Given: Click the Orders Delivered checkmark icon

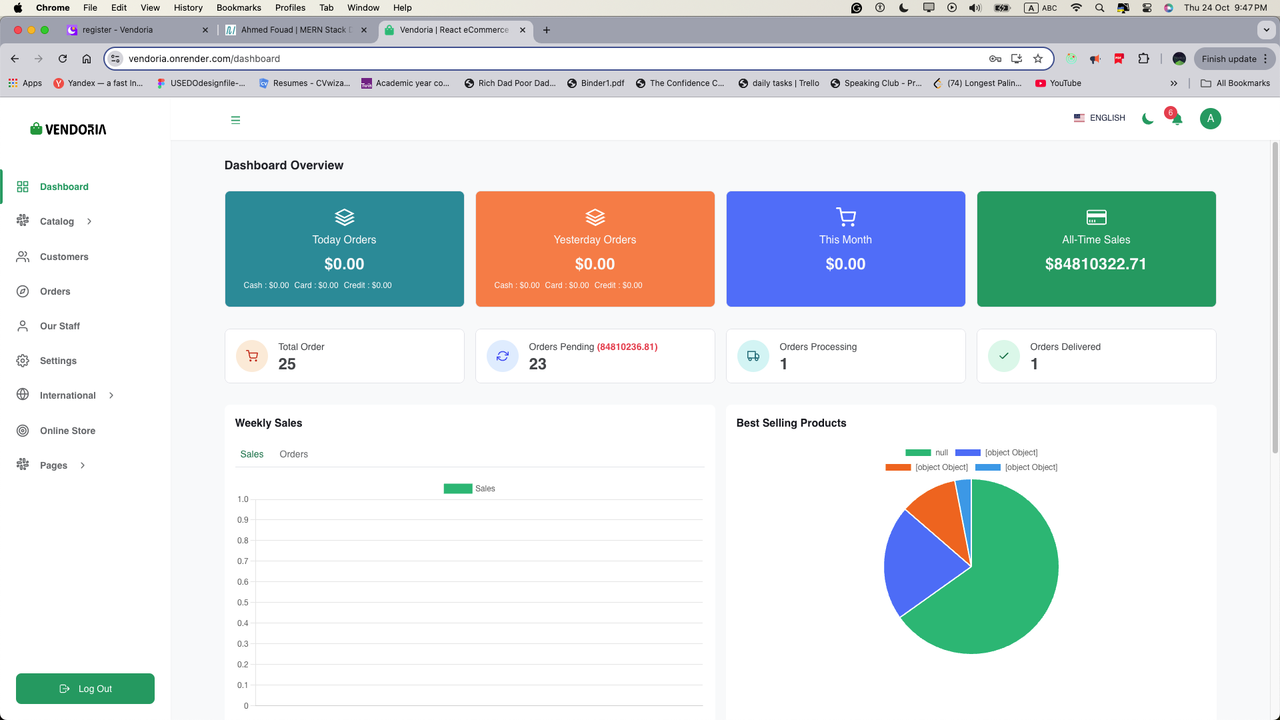Looking at the screenshot, I should (1004, 356).
